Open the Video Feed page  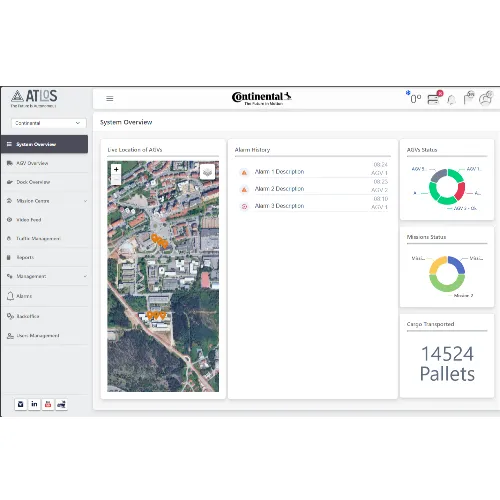[x=29, y=220]
